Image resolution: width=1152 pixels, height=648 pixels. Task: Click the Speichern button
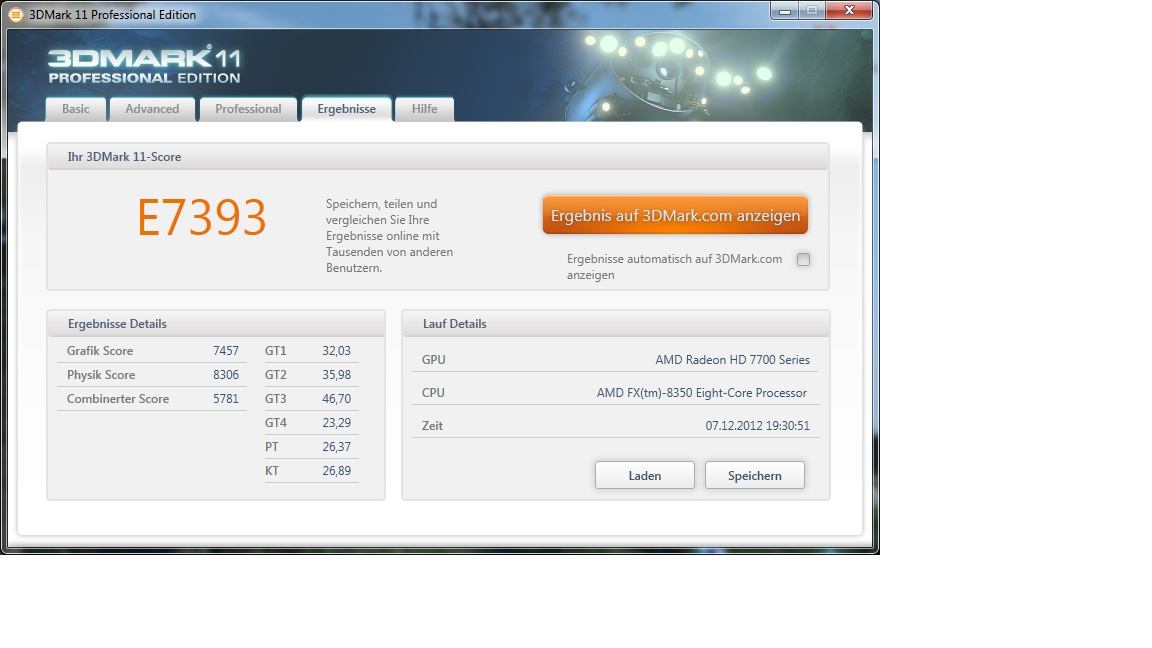tap(755, 475)
